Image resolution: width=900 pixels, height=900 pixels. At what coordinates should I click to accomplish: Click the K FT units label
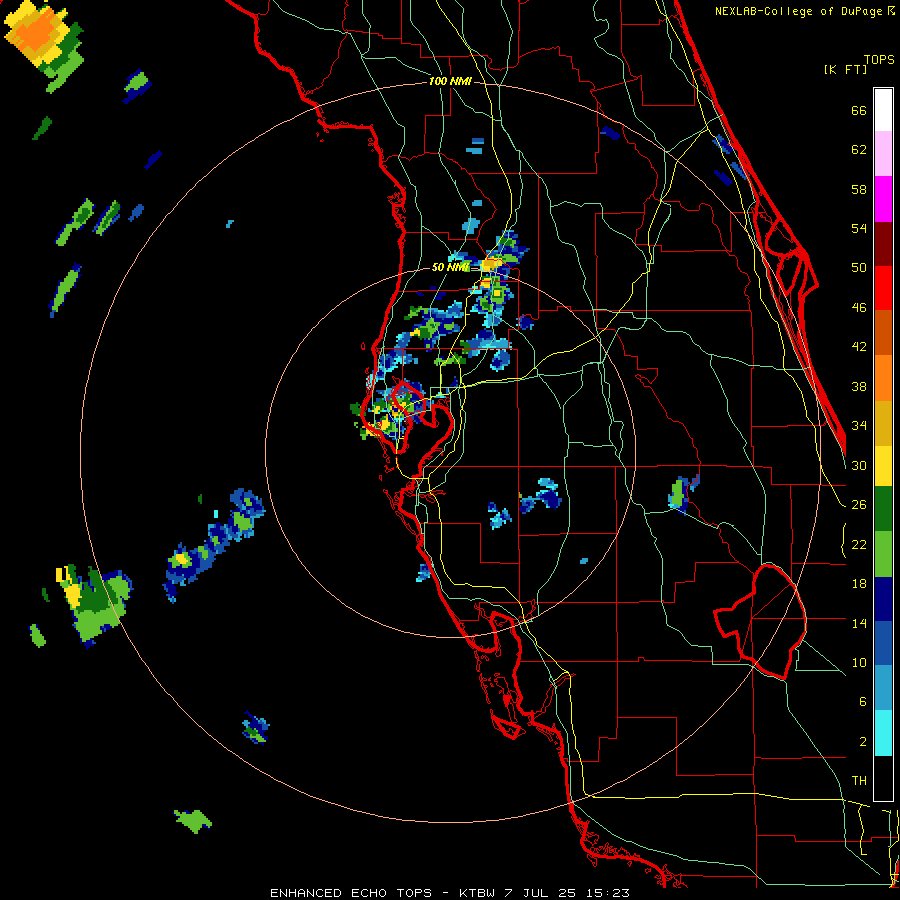(845, 70)
